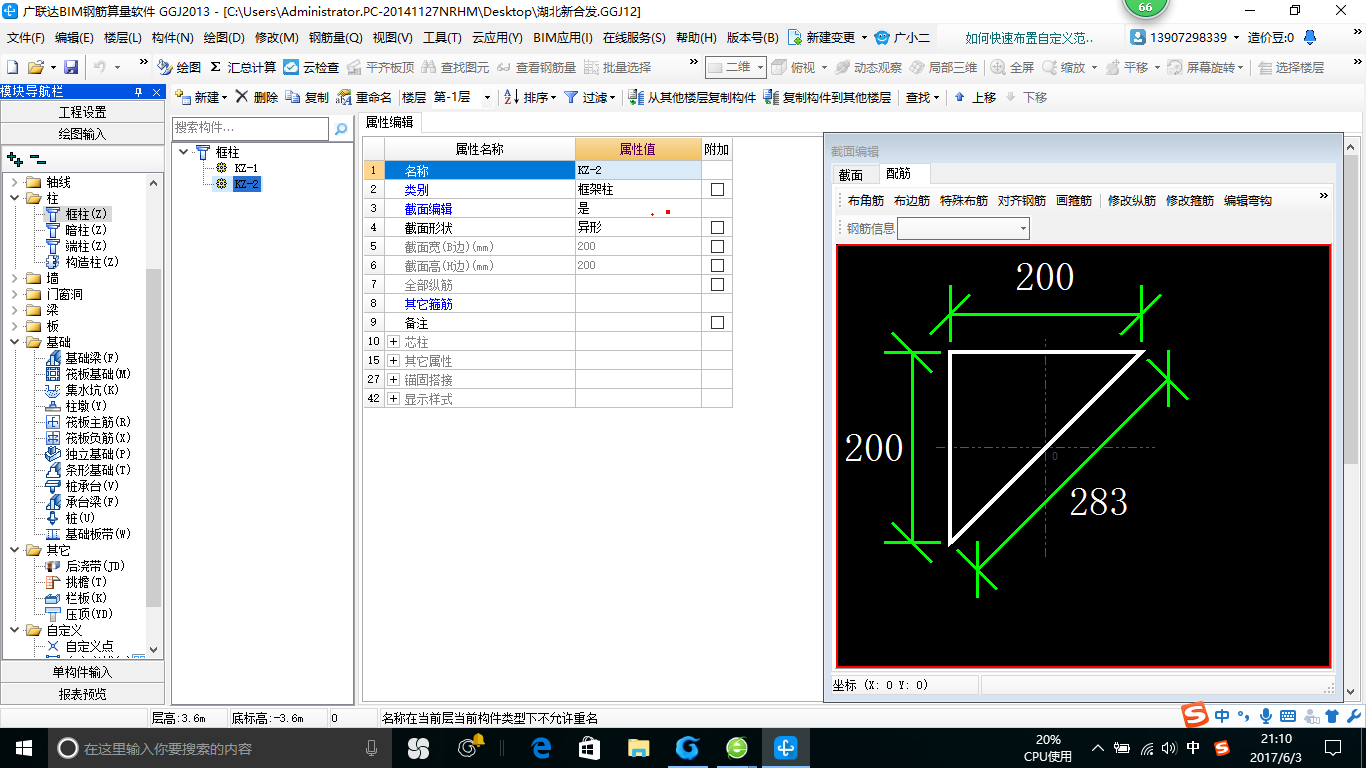Expand 芯柱 property group
This screenshot has height=768, width=1366.
pyautogui.click(x=393, y=342)
